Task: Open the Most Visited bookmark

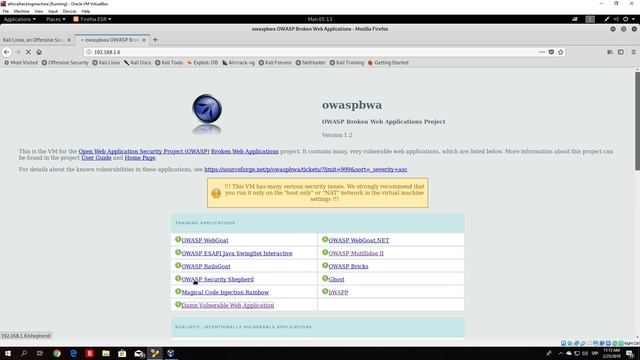Action: pos(21,63)
